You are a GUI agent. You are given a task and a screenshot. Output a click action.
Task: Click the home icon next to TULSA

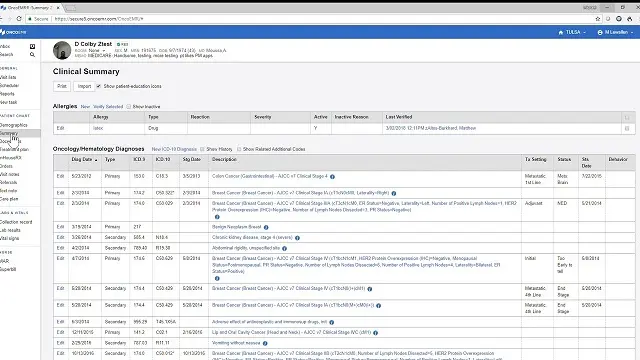[561, 32]
